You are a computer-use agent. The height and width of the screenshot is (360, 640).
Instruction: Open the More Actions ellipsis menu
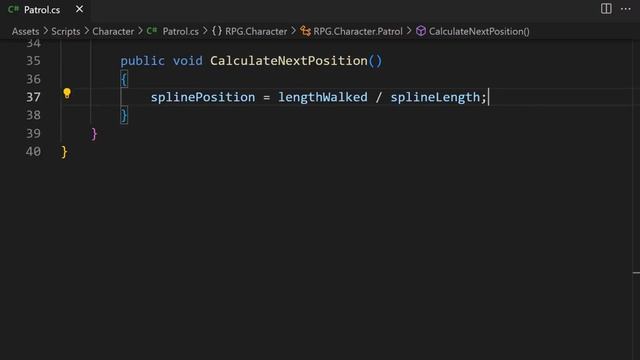pos(625,9)
